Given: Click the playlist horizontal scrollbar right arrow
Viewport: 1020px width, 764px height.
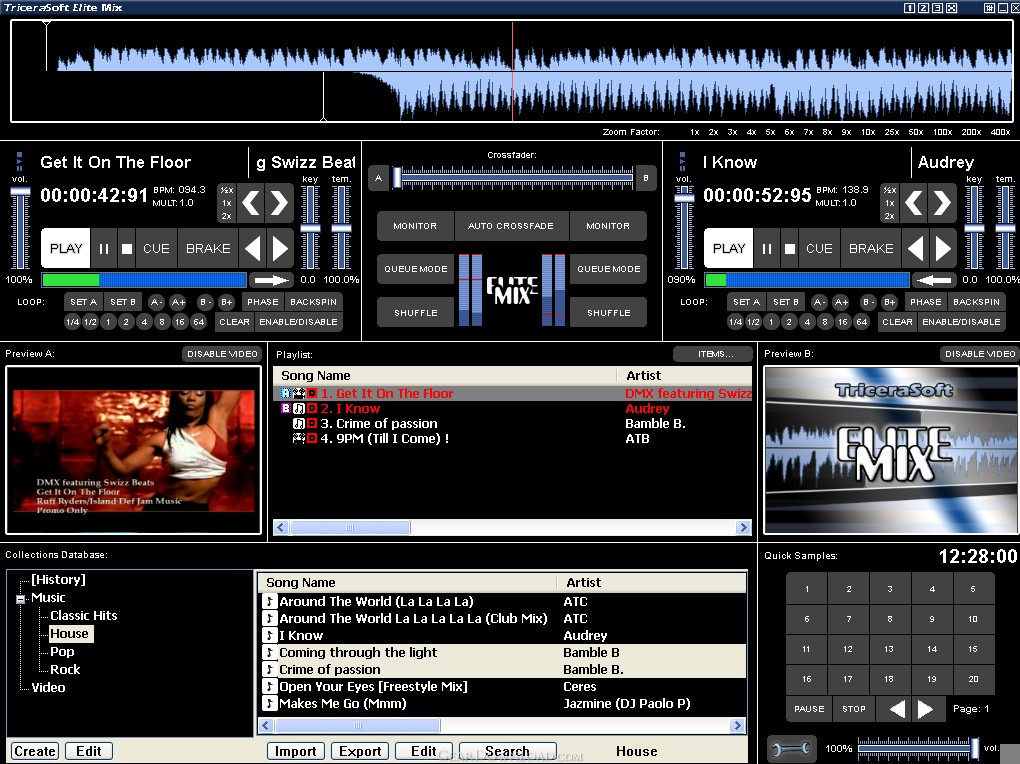Looking at the screenshot, I should tap(744, 527).
